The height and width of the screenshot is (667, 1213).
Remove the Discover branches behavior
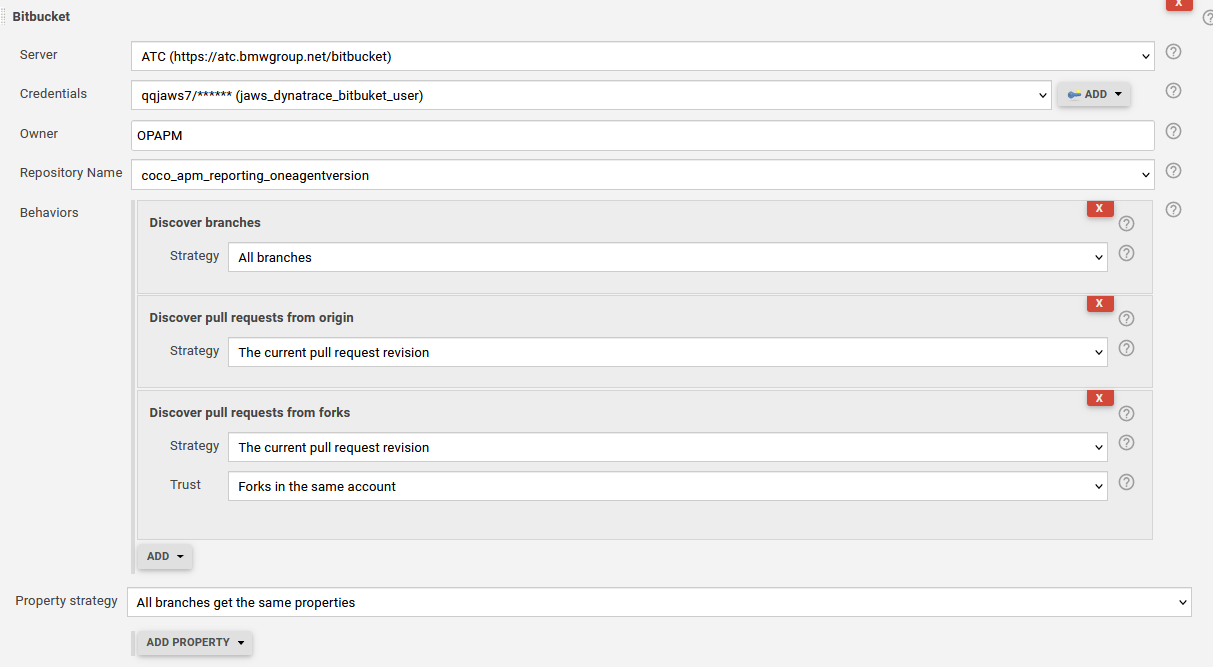click(1099, 208)
